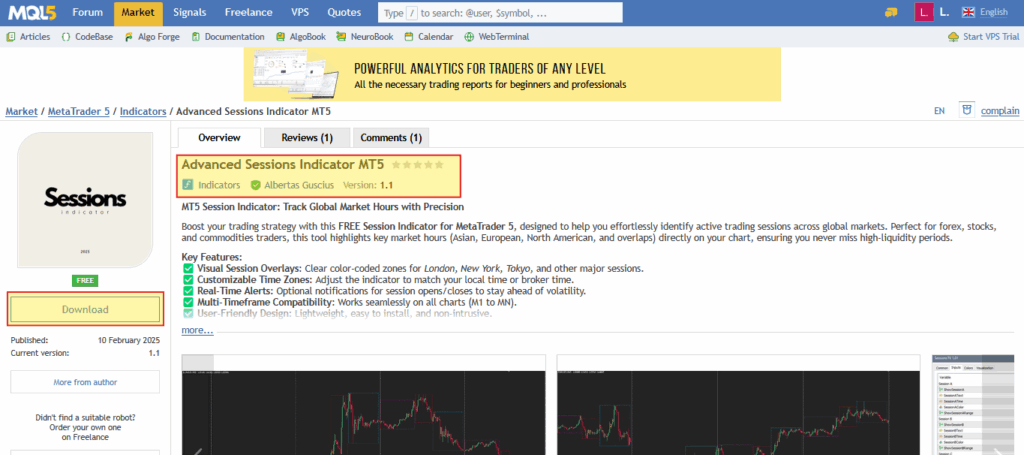
Task: Click the complain flag icon
Action: (x=966, y=110)
